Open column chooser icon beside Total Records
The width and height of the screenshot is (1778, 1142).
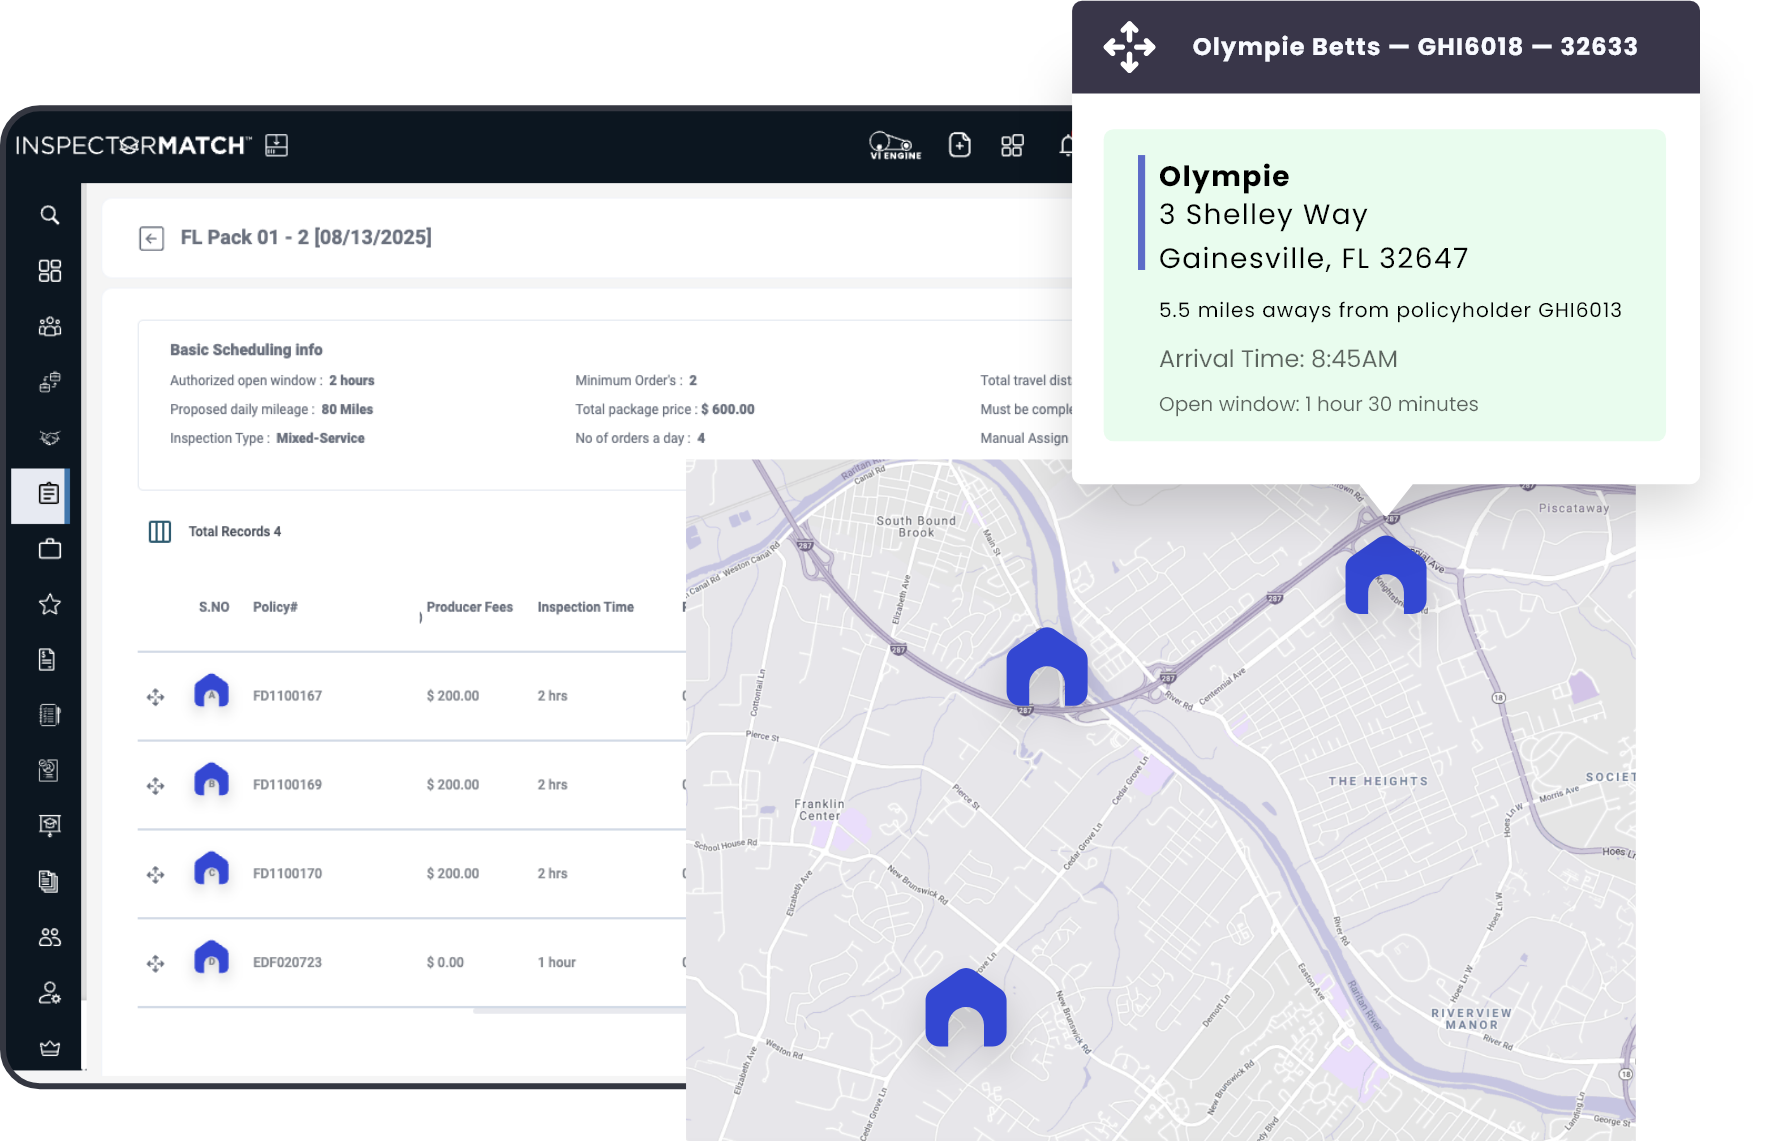tap(160, 532)
